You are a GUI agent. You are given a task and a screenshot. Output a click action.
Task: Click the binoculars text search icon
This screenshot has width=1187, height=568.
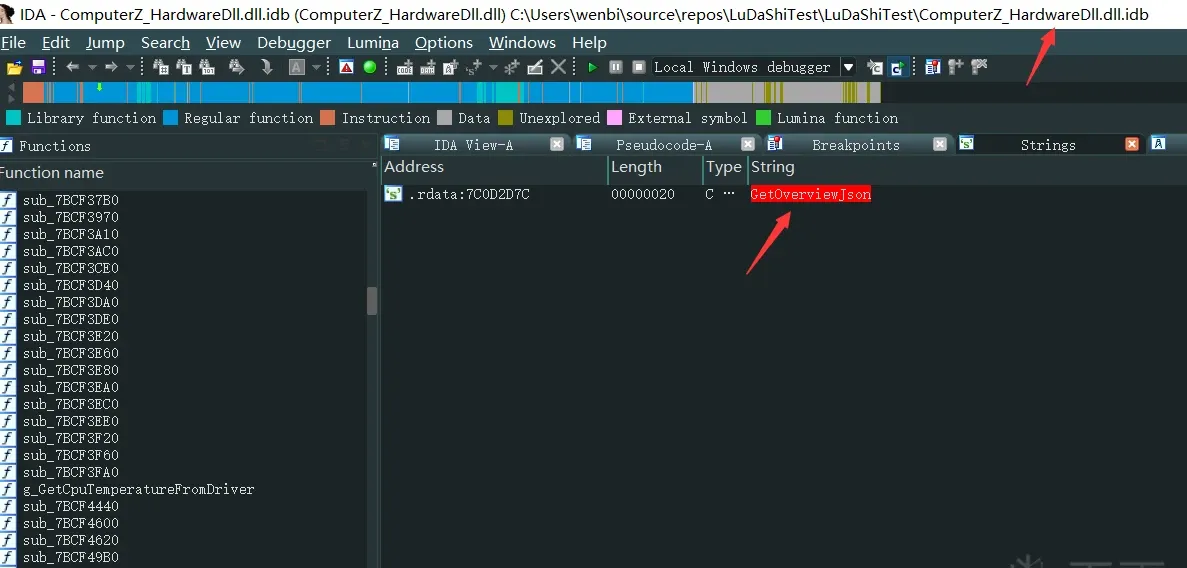184,67
